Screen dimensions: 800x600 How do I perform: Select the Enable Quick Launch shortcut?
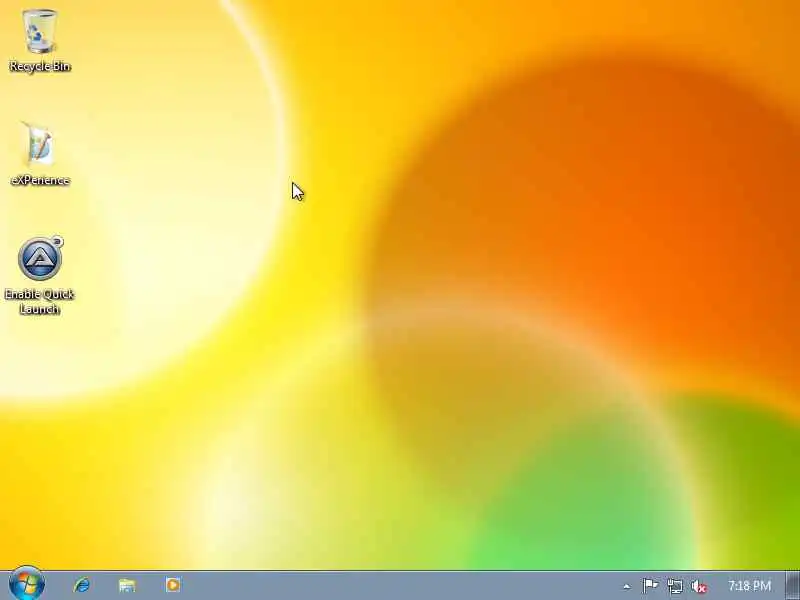point(40,276)
